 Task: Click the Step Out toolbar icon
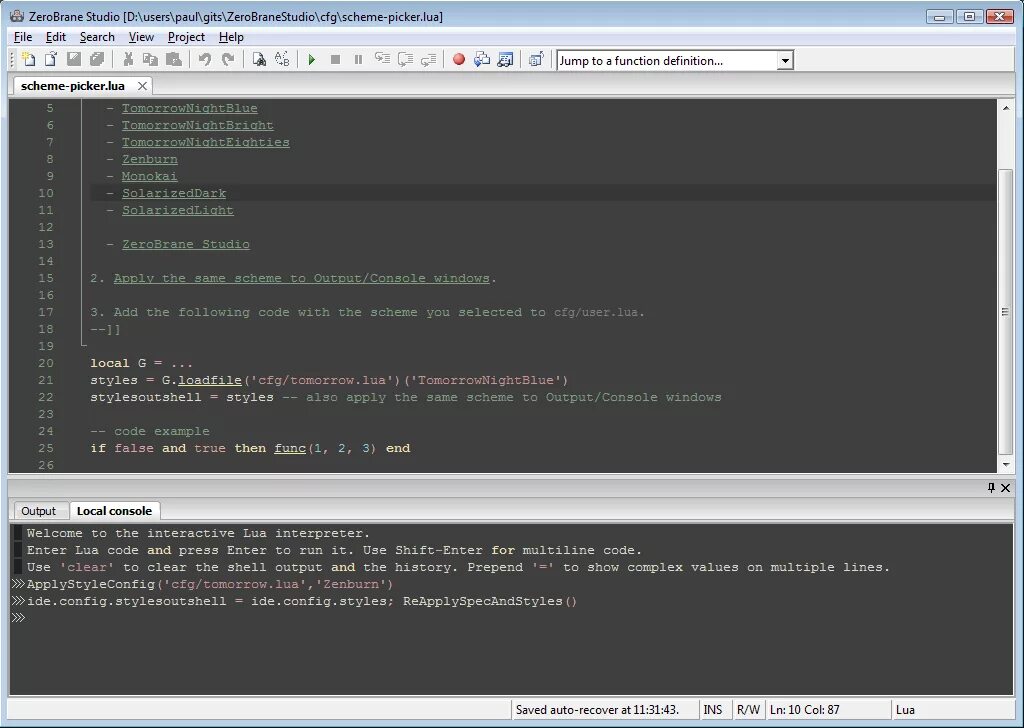tap(428, 59)
